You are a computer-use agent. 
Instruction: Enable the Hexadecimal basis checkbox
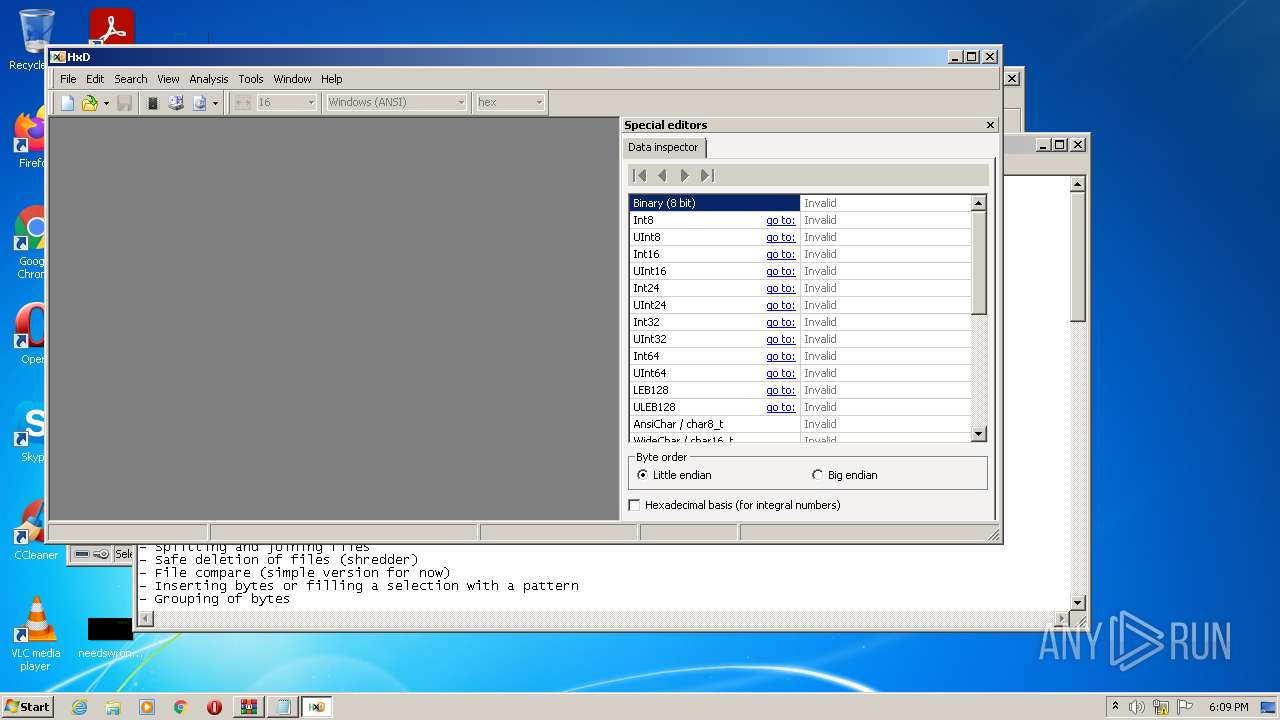(634, 505)
